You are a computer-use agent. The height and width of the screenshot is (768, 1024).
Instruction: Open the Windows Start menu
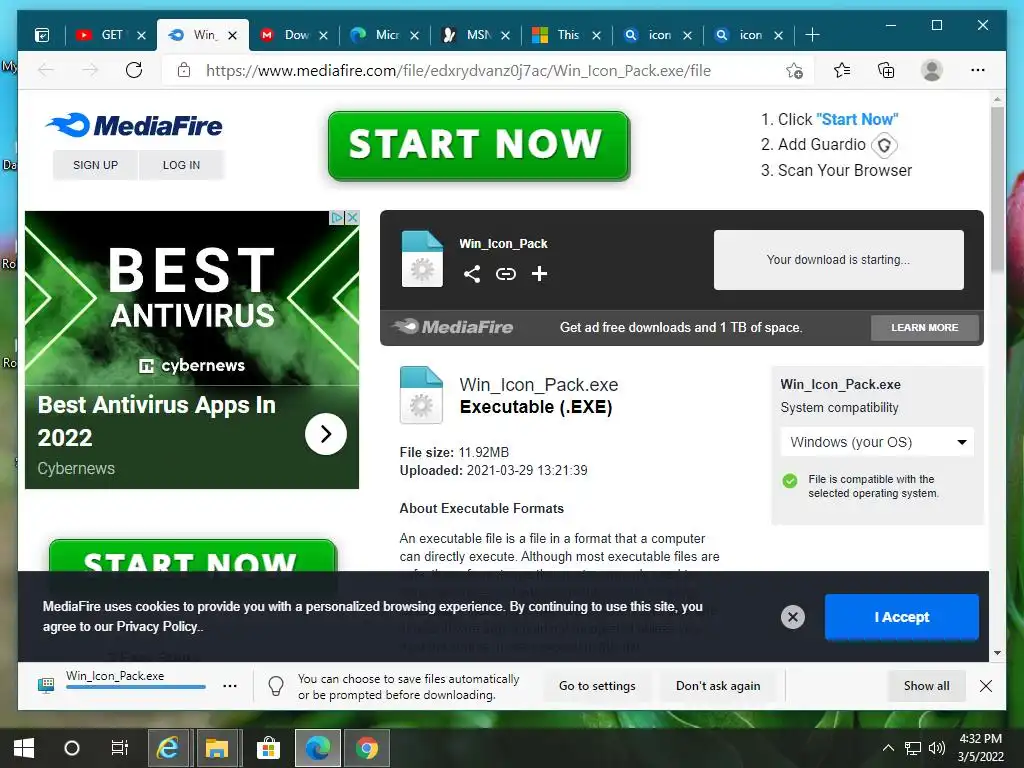tap(24, 748)
